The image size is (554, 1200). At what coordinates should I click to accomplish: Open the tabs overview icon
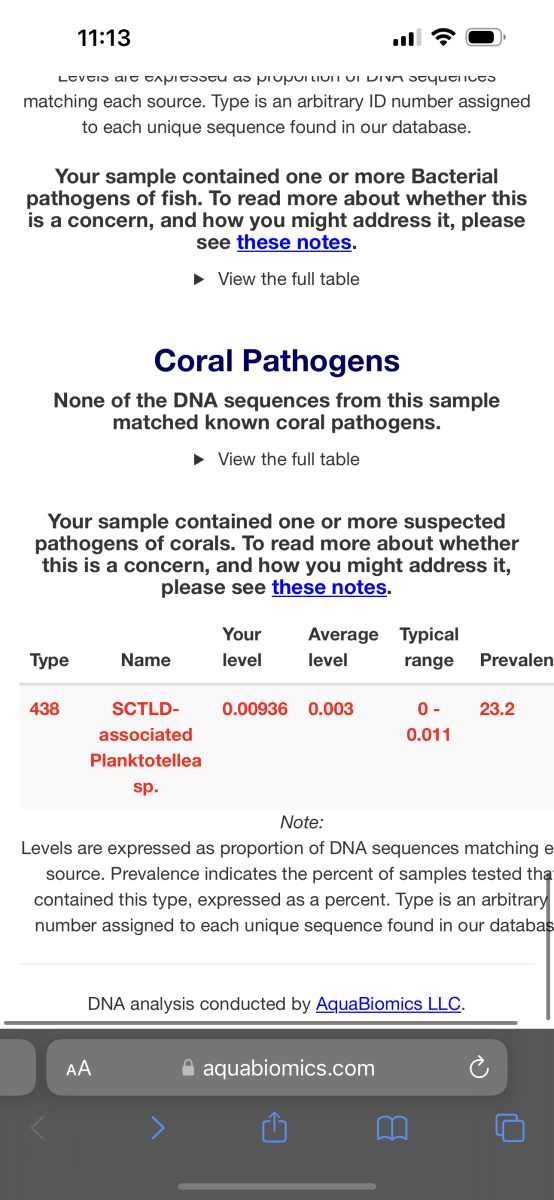click(510, 1128)
